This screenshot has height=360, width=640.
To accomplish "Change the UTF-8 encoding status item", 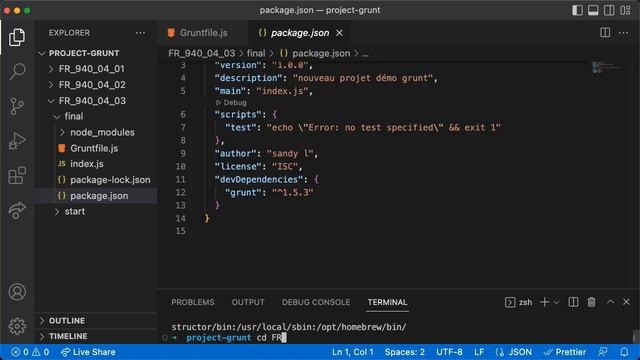I will (x=449, y=352).
